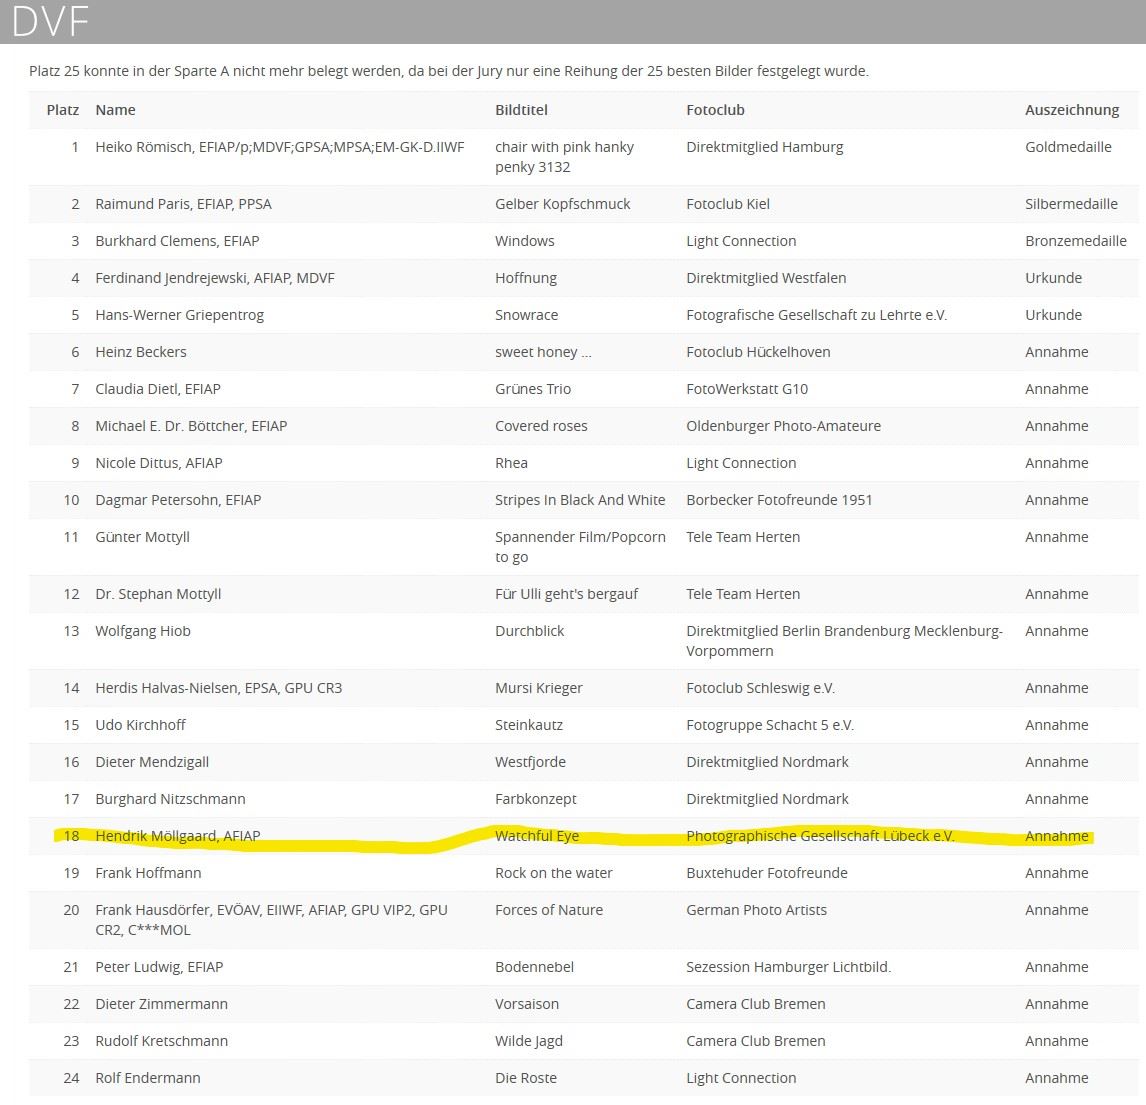Click the club German Photo Artists

point(756,911)
